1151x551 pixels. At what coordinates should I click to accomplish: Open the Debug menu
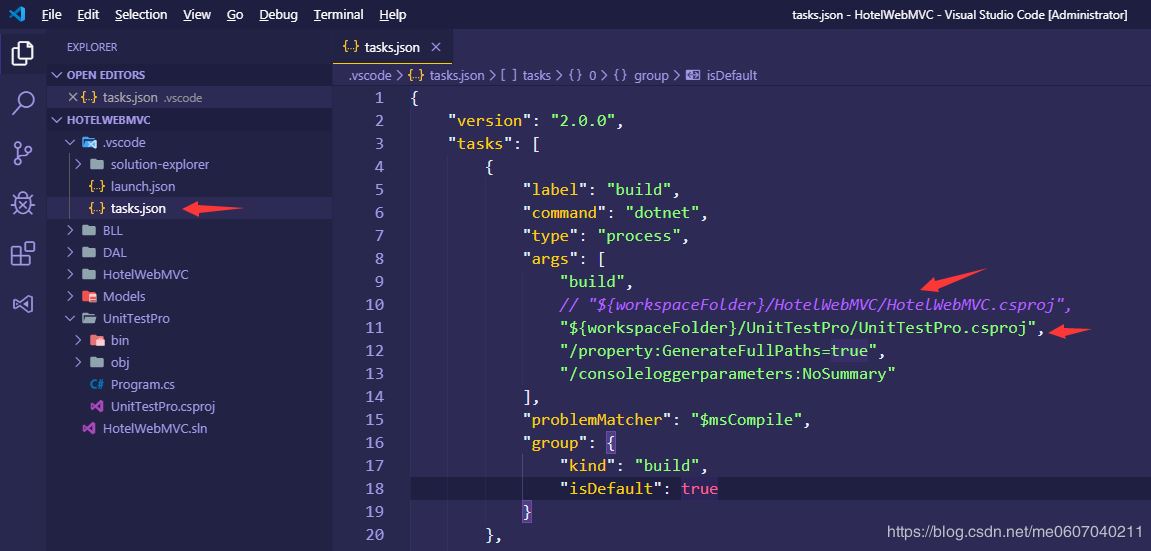click(279, 15)
